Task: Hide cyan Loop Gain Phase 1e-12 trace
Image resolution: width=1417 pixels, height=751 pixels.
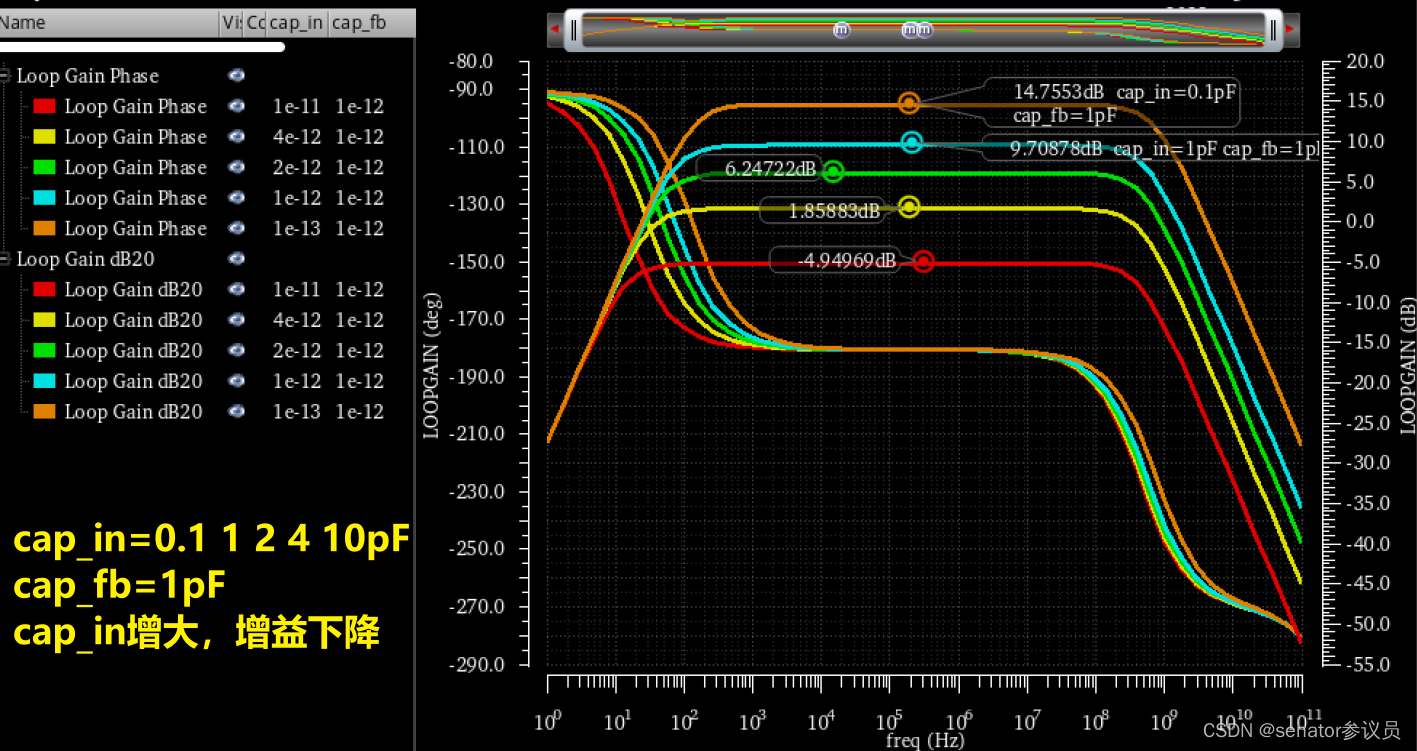Action: point(237,198)
